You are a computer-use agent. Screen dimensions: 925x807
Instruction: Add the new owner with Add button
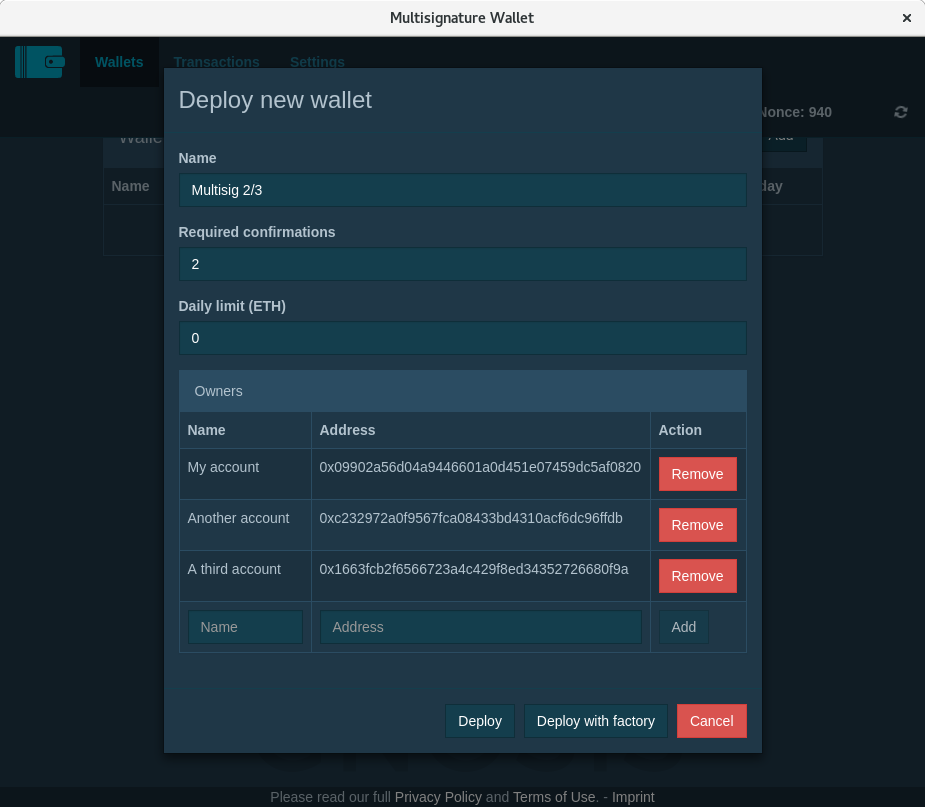tap(684, 627)
